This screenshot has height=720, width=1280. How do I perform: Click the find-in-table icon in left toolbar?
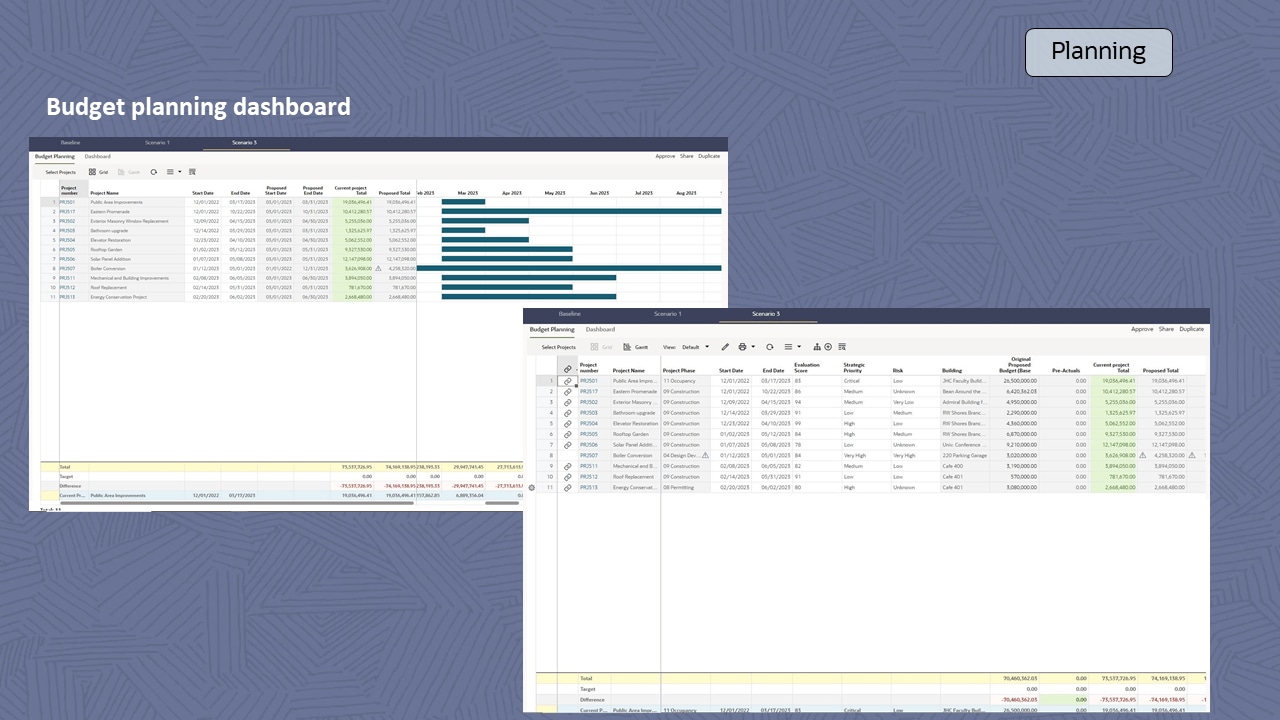pyautogui.click(x=192, y=172)
